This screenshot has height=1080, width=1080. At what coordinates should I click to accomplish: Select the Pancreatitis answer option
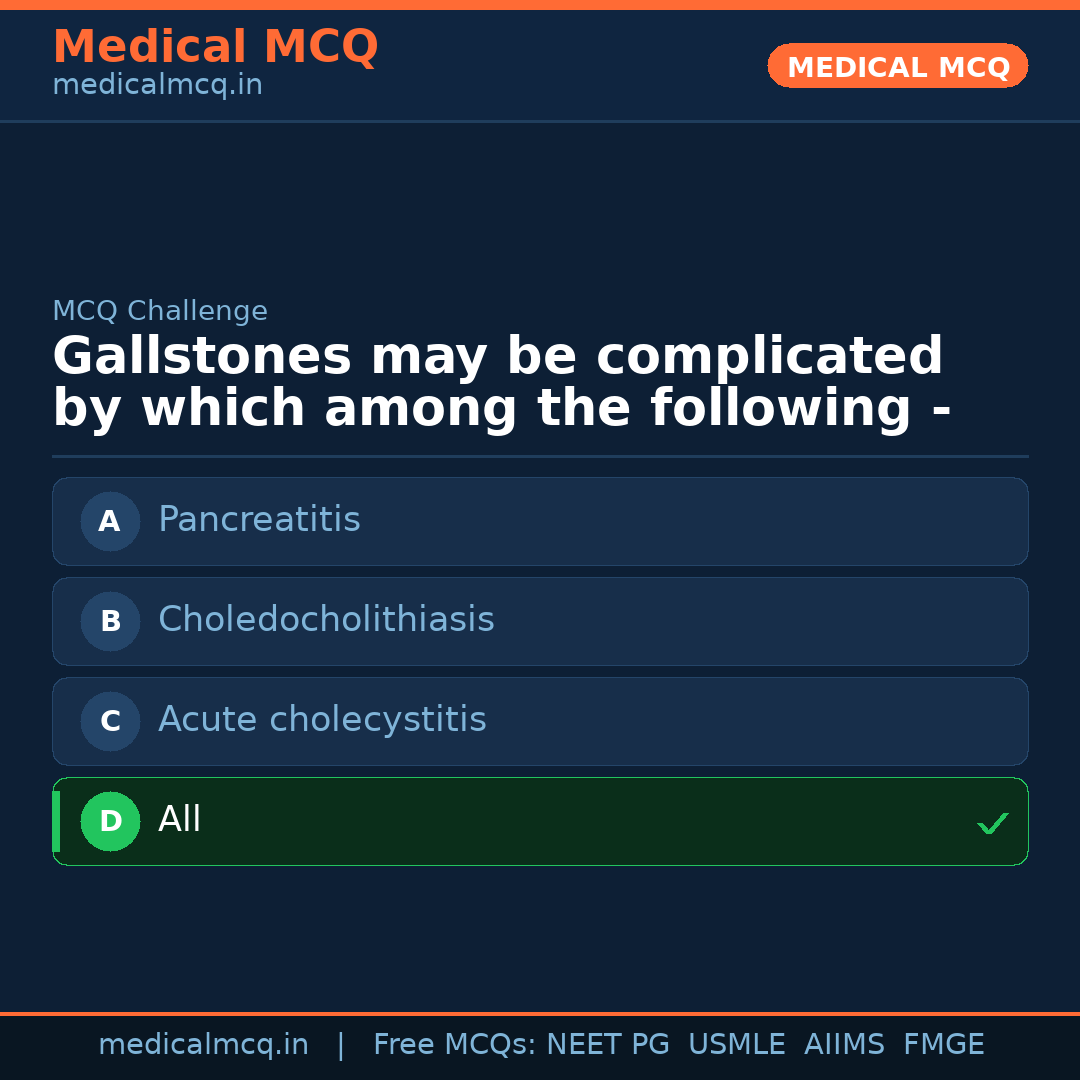(x=540, y=521)
